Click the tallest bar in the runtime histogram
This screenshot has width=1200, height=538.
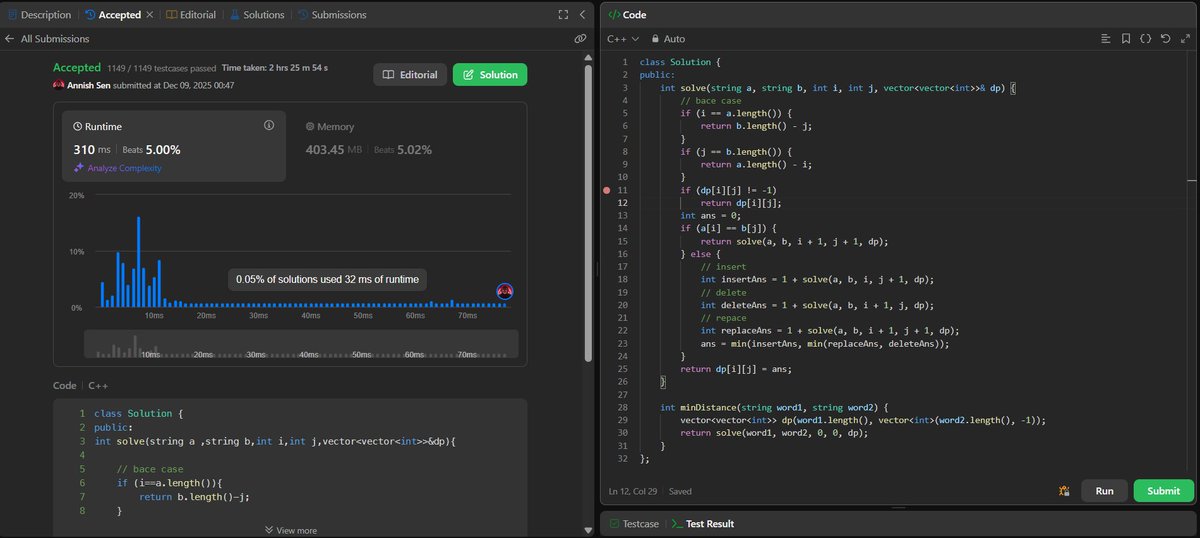pyautogui.click(x=138, y=262)
